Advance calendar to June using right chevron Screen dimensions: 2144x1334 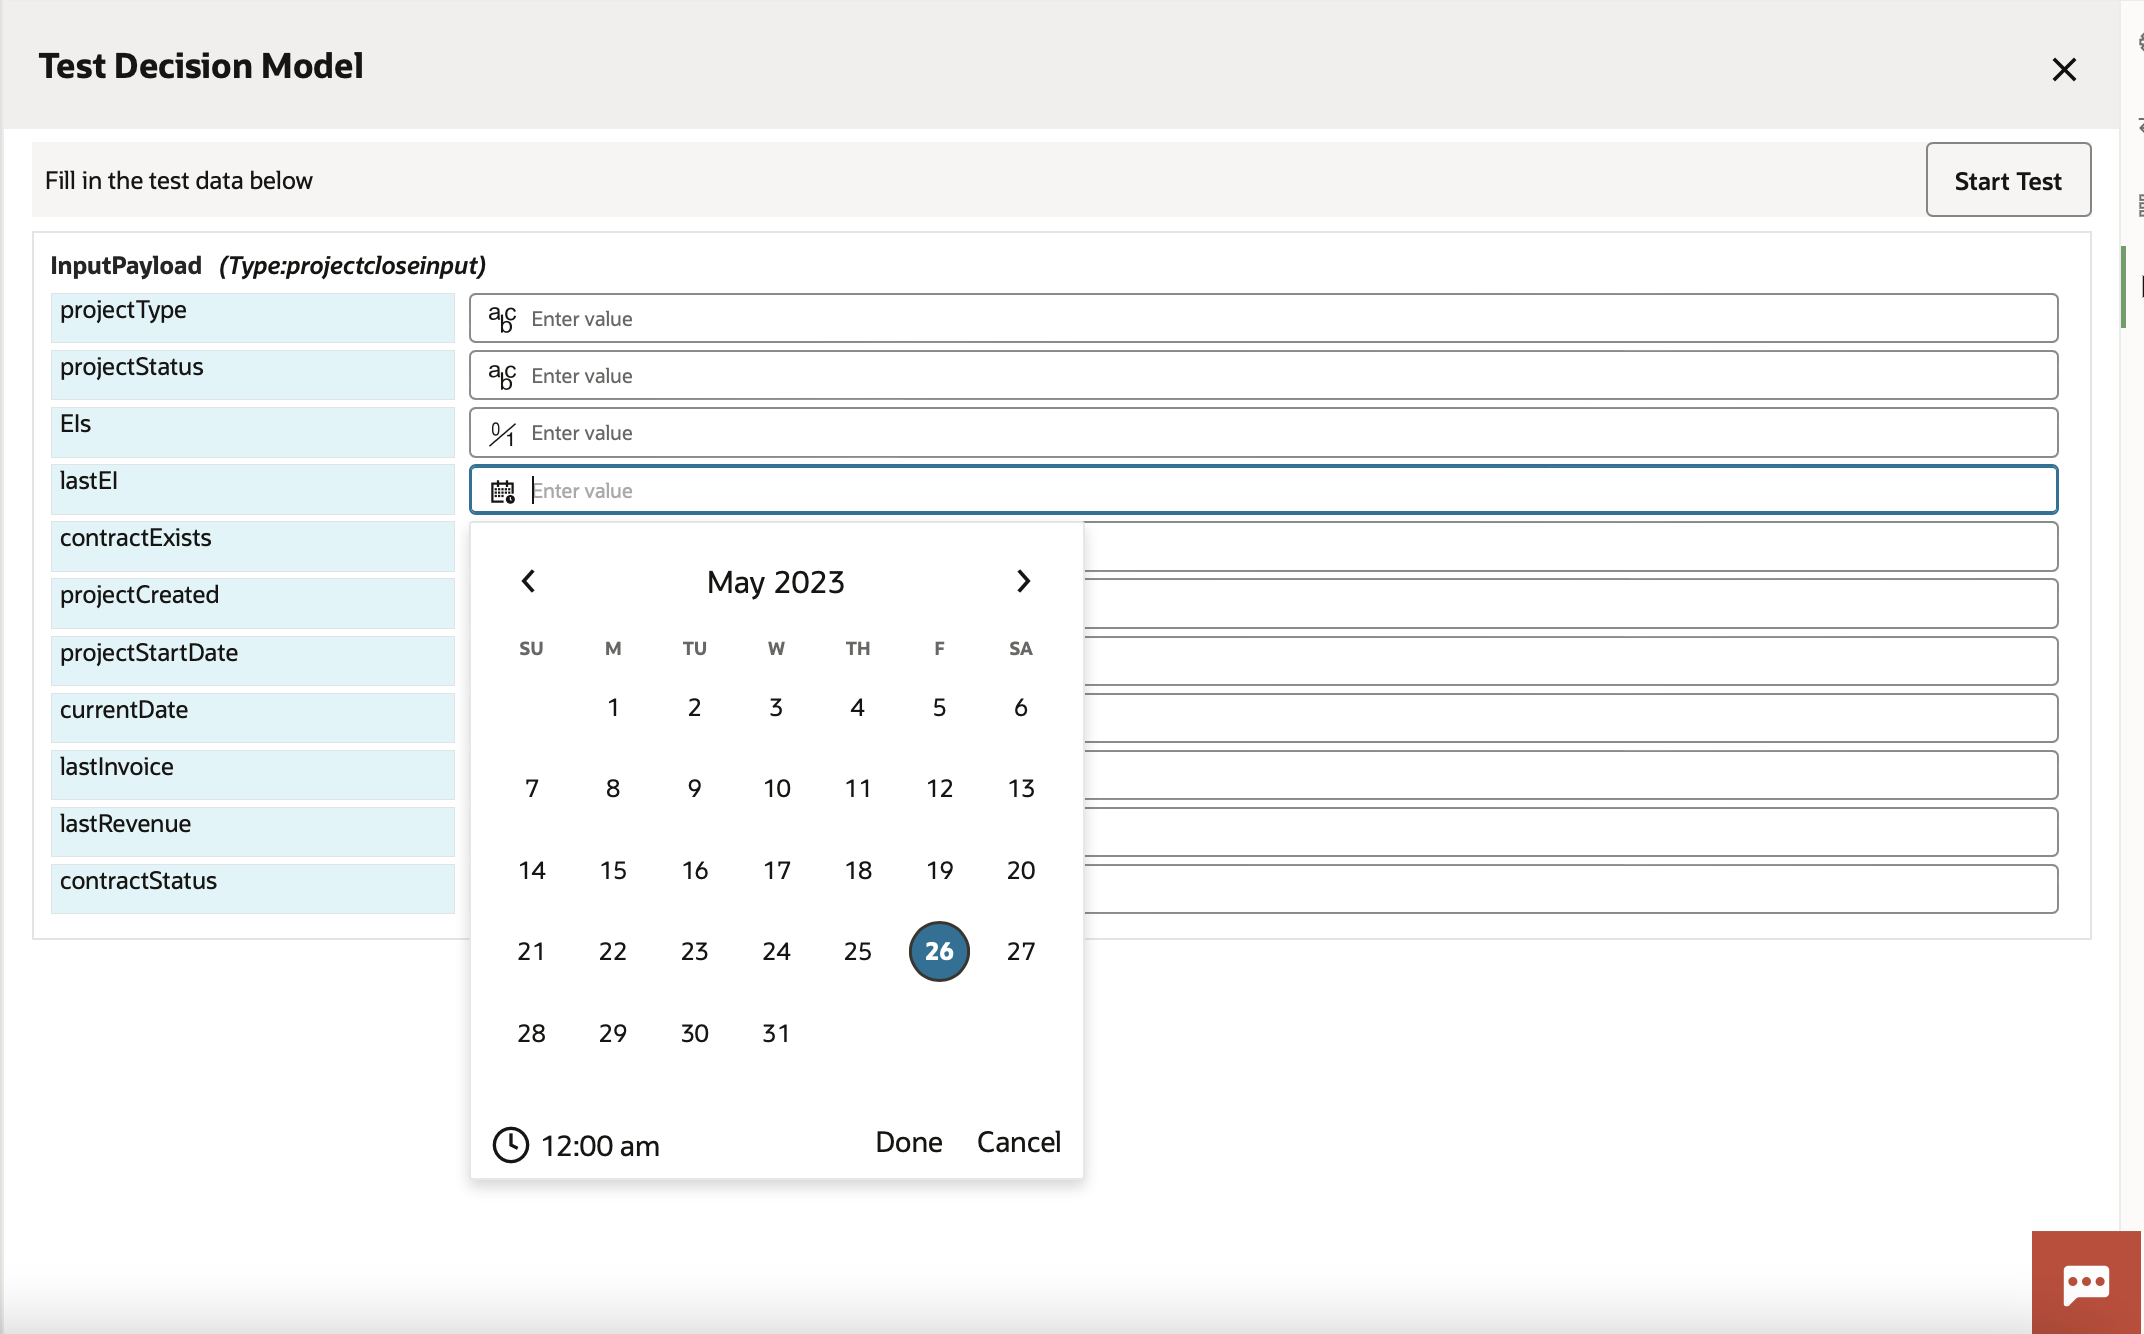(x=1023, y=581)
